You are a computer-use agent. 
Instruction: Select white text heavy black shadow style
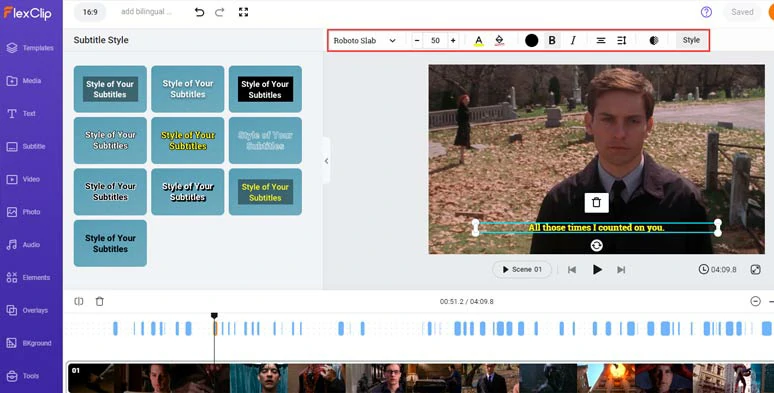tap(188, 192)
